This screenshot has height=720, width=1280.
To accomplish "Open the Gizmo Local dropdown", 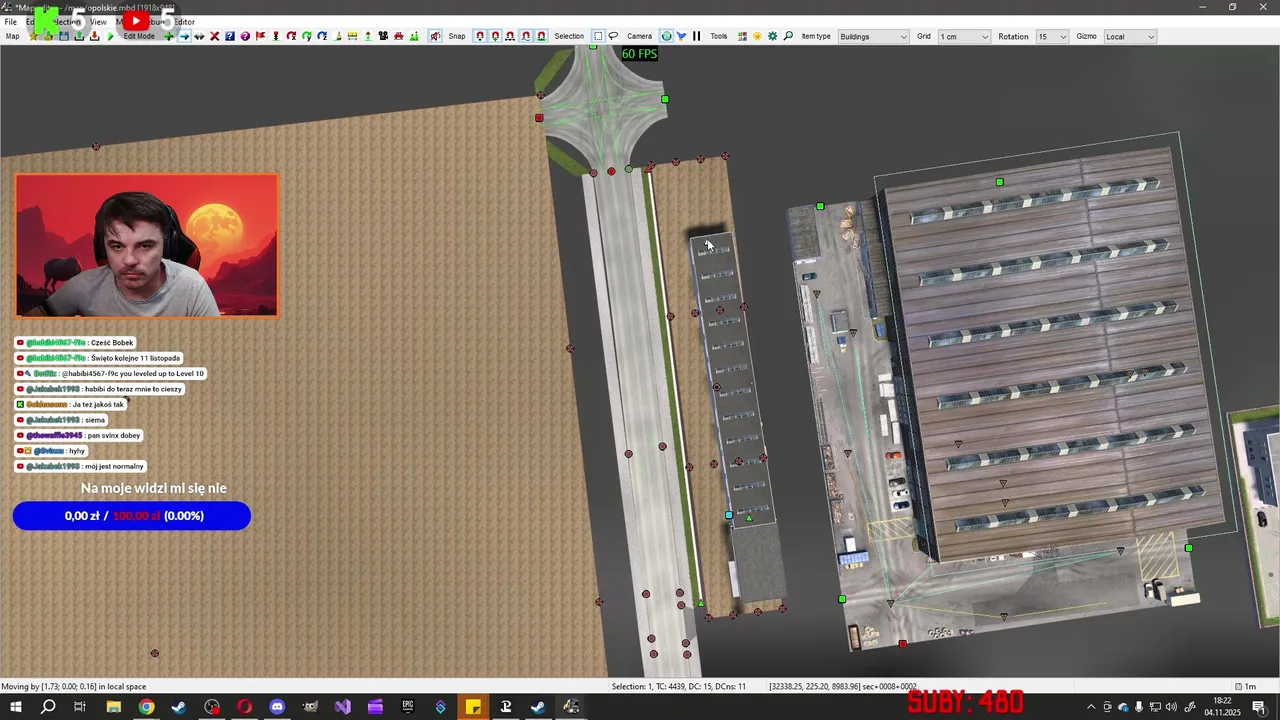I will (x=1129, y=36).
